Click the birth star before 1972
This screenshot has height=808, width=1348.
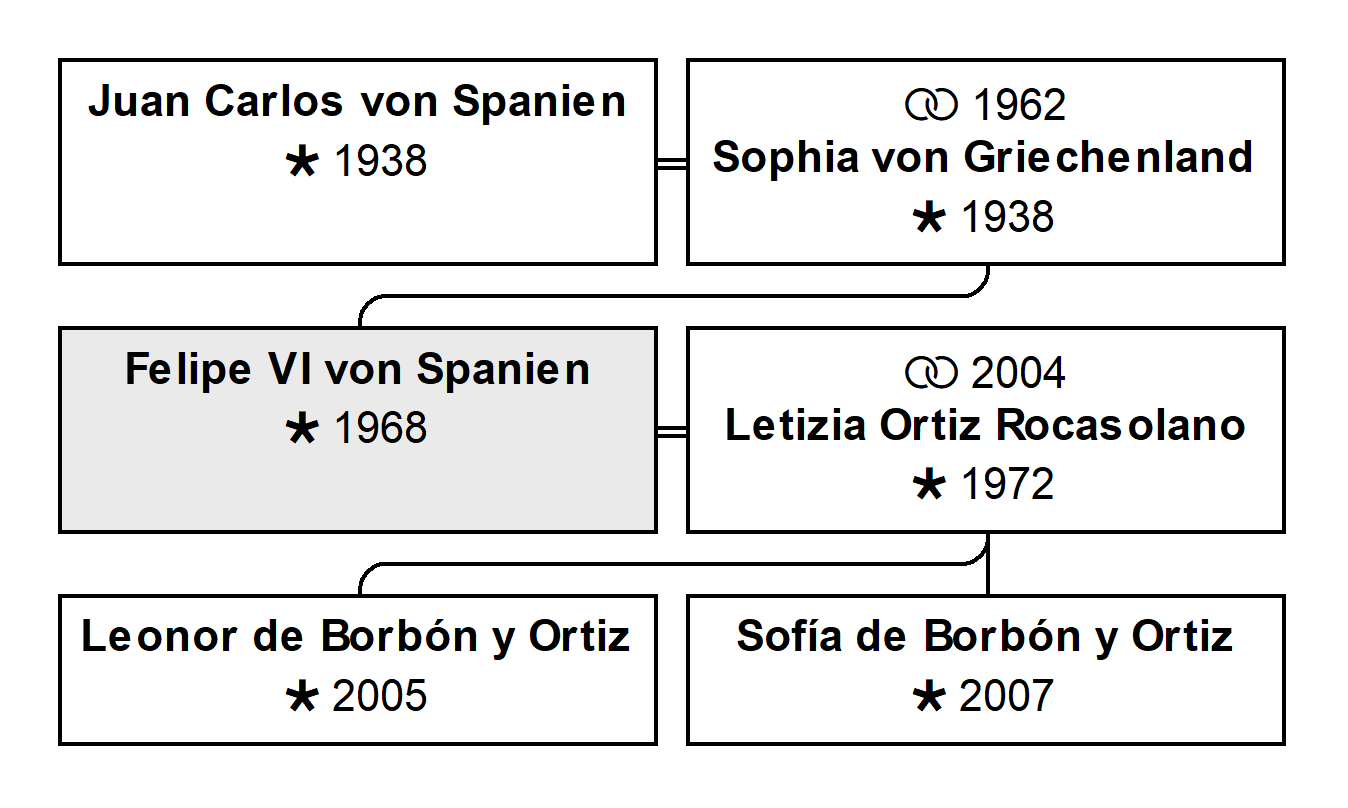tap(930, 484)
